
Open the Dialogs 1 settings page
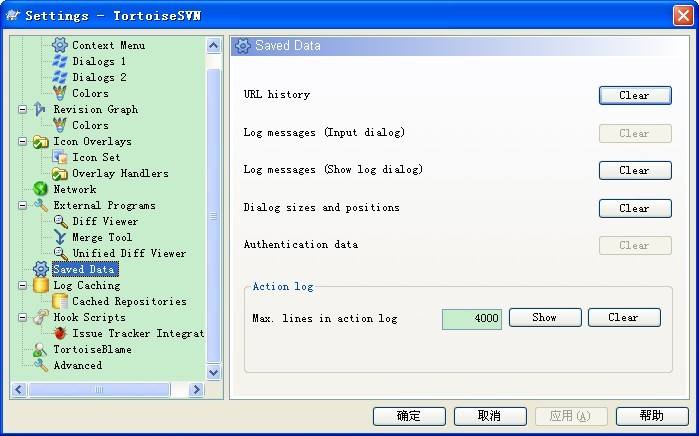click(x=99, y=61)
